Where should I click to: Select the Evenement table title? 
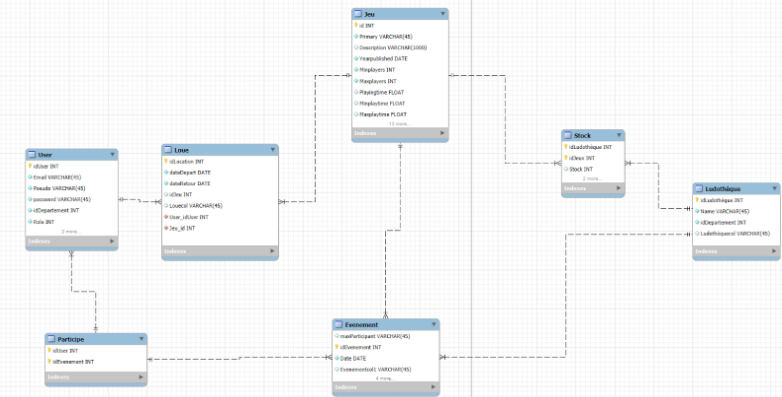tap(362, 325)
